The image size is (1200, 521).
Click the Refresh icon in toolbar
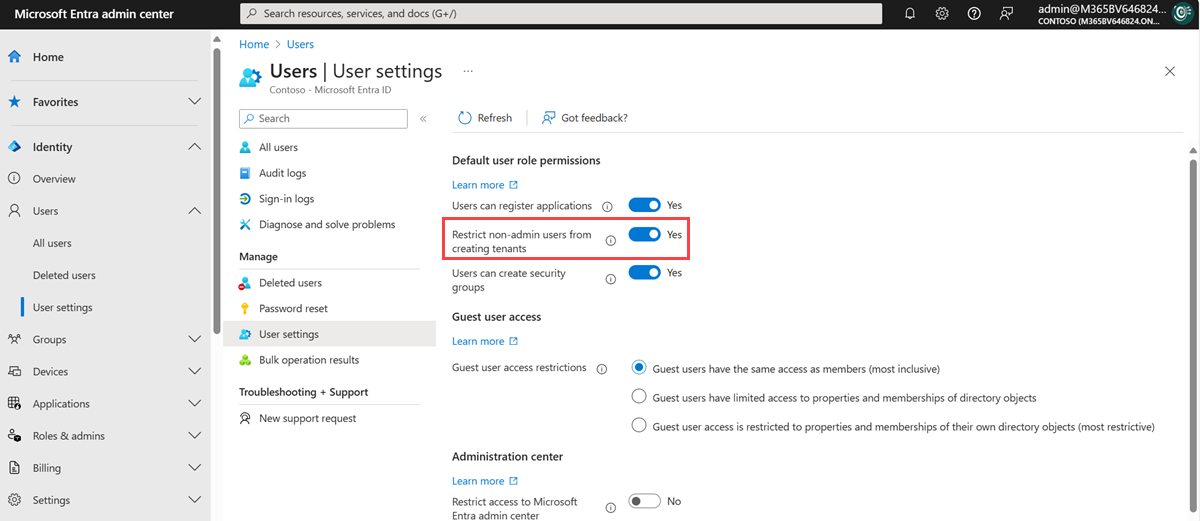click(465, 118)
